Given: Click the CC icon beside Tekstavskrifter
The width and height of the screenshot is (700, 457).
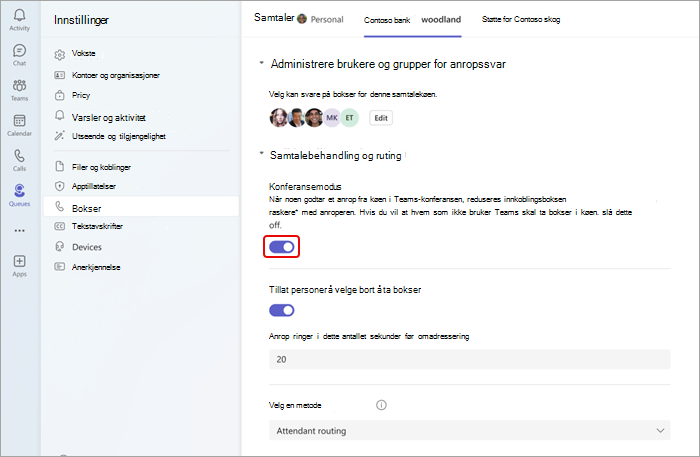Looking at the screenshot, I should 59,226.
